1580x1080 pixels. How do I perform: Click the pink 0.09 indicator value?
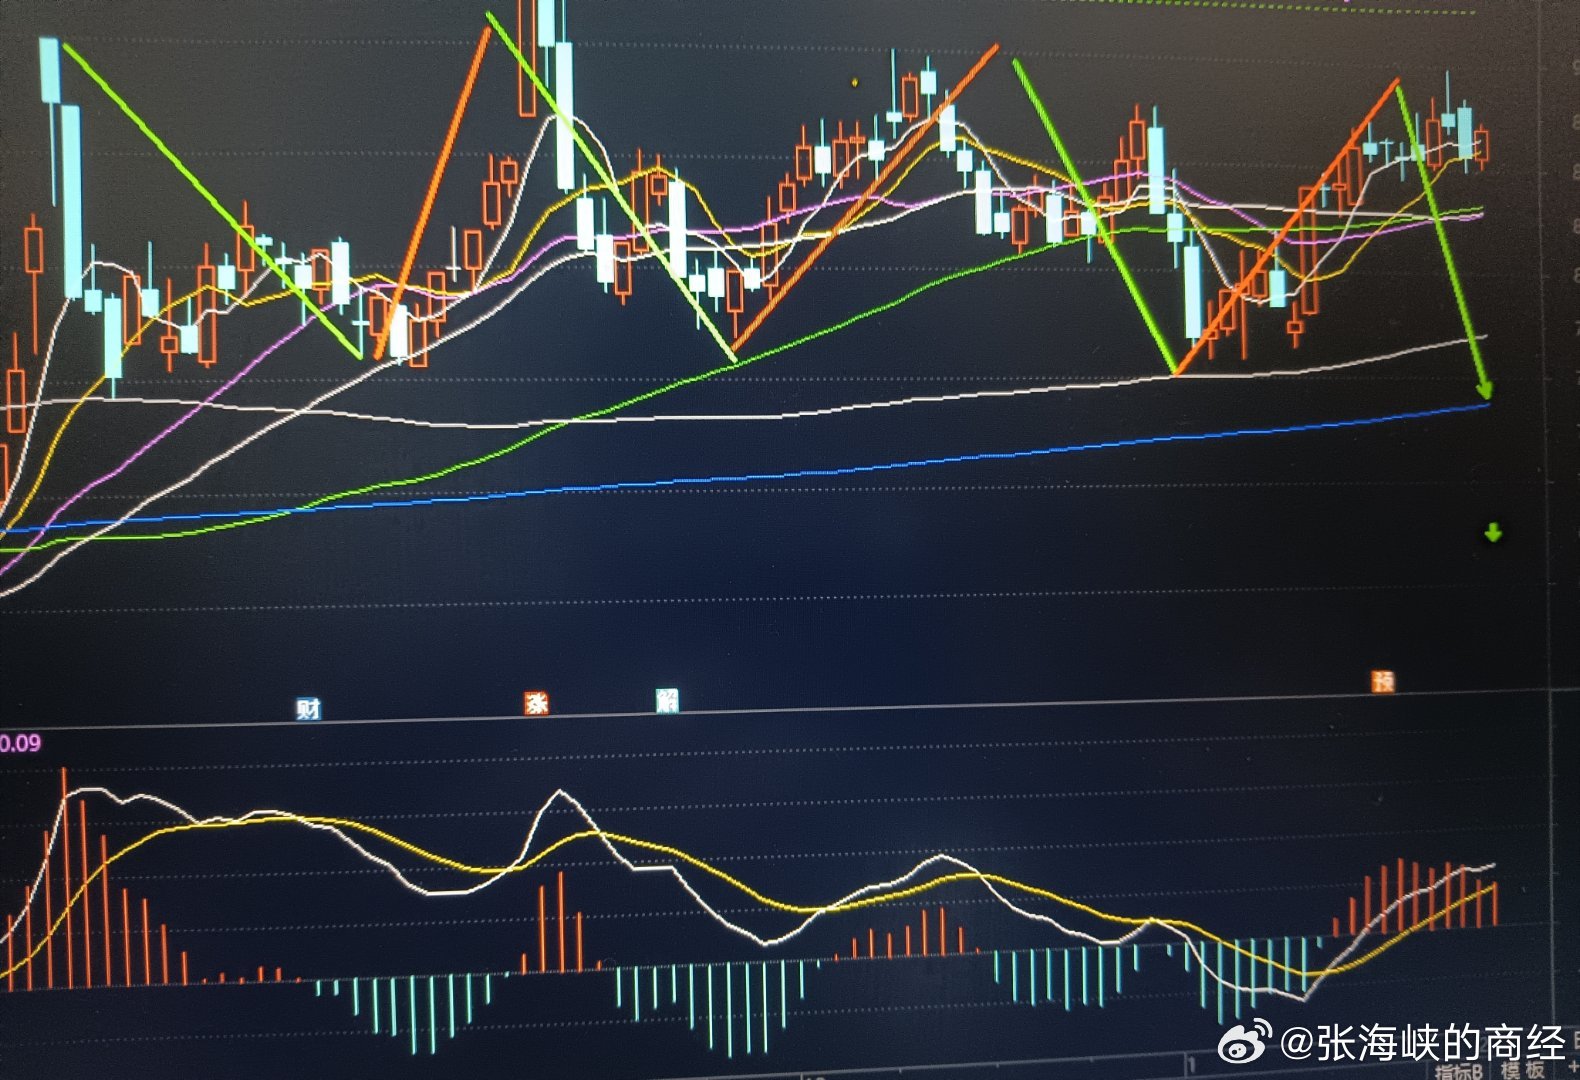pos(20,743)
